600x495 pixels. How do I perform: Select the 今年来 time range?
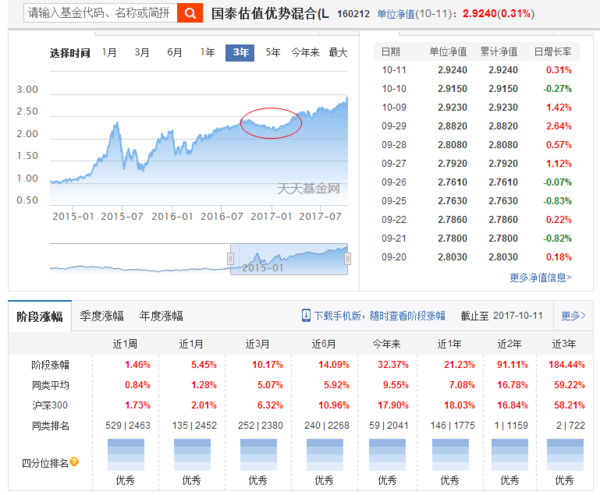pyautogui.click(x=305, y=52)
